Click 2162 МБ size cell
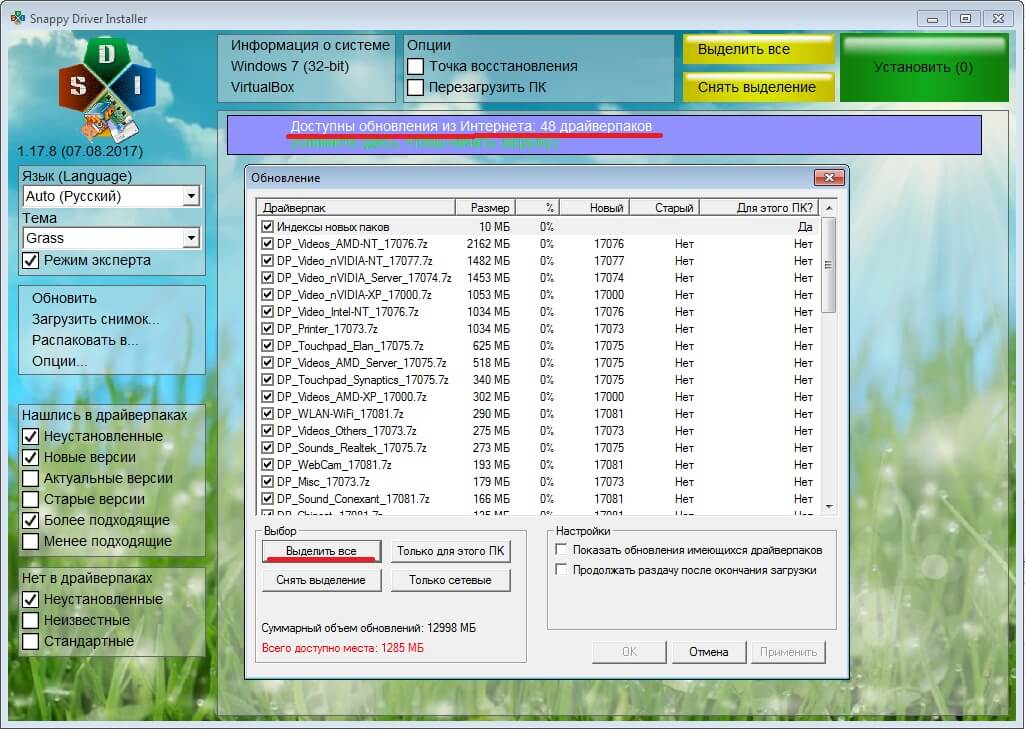Screen dimensions: 1025x730 tap(488, 244)
